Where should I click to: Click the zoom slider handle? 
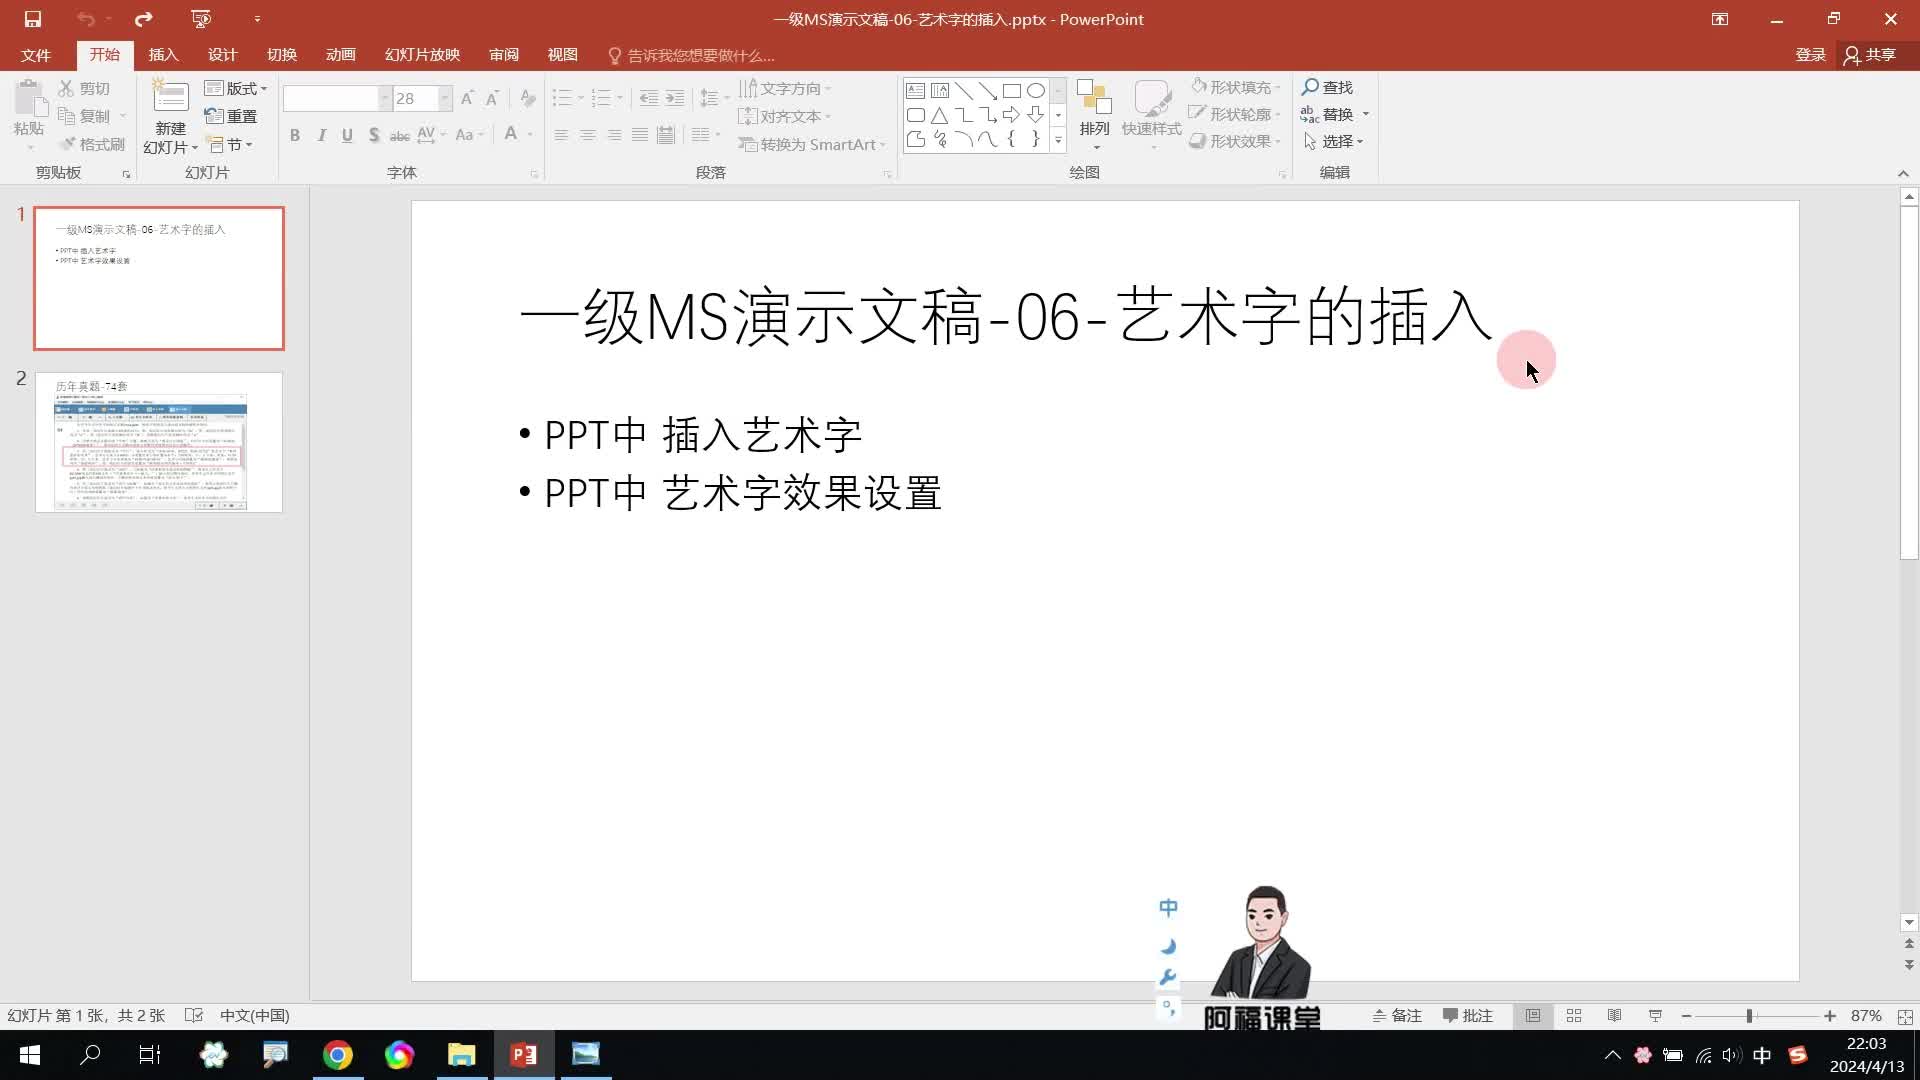tap(1749, 1016)
